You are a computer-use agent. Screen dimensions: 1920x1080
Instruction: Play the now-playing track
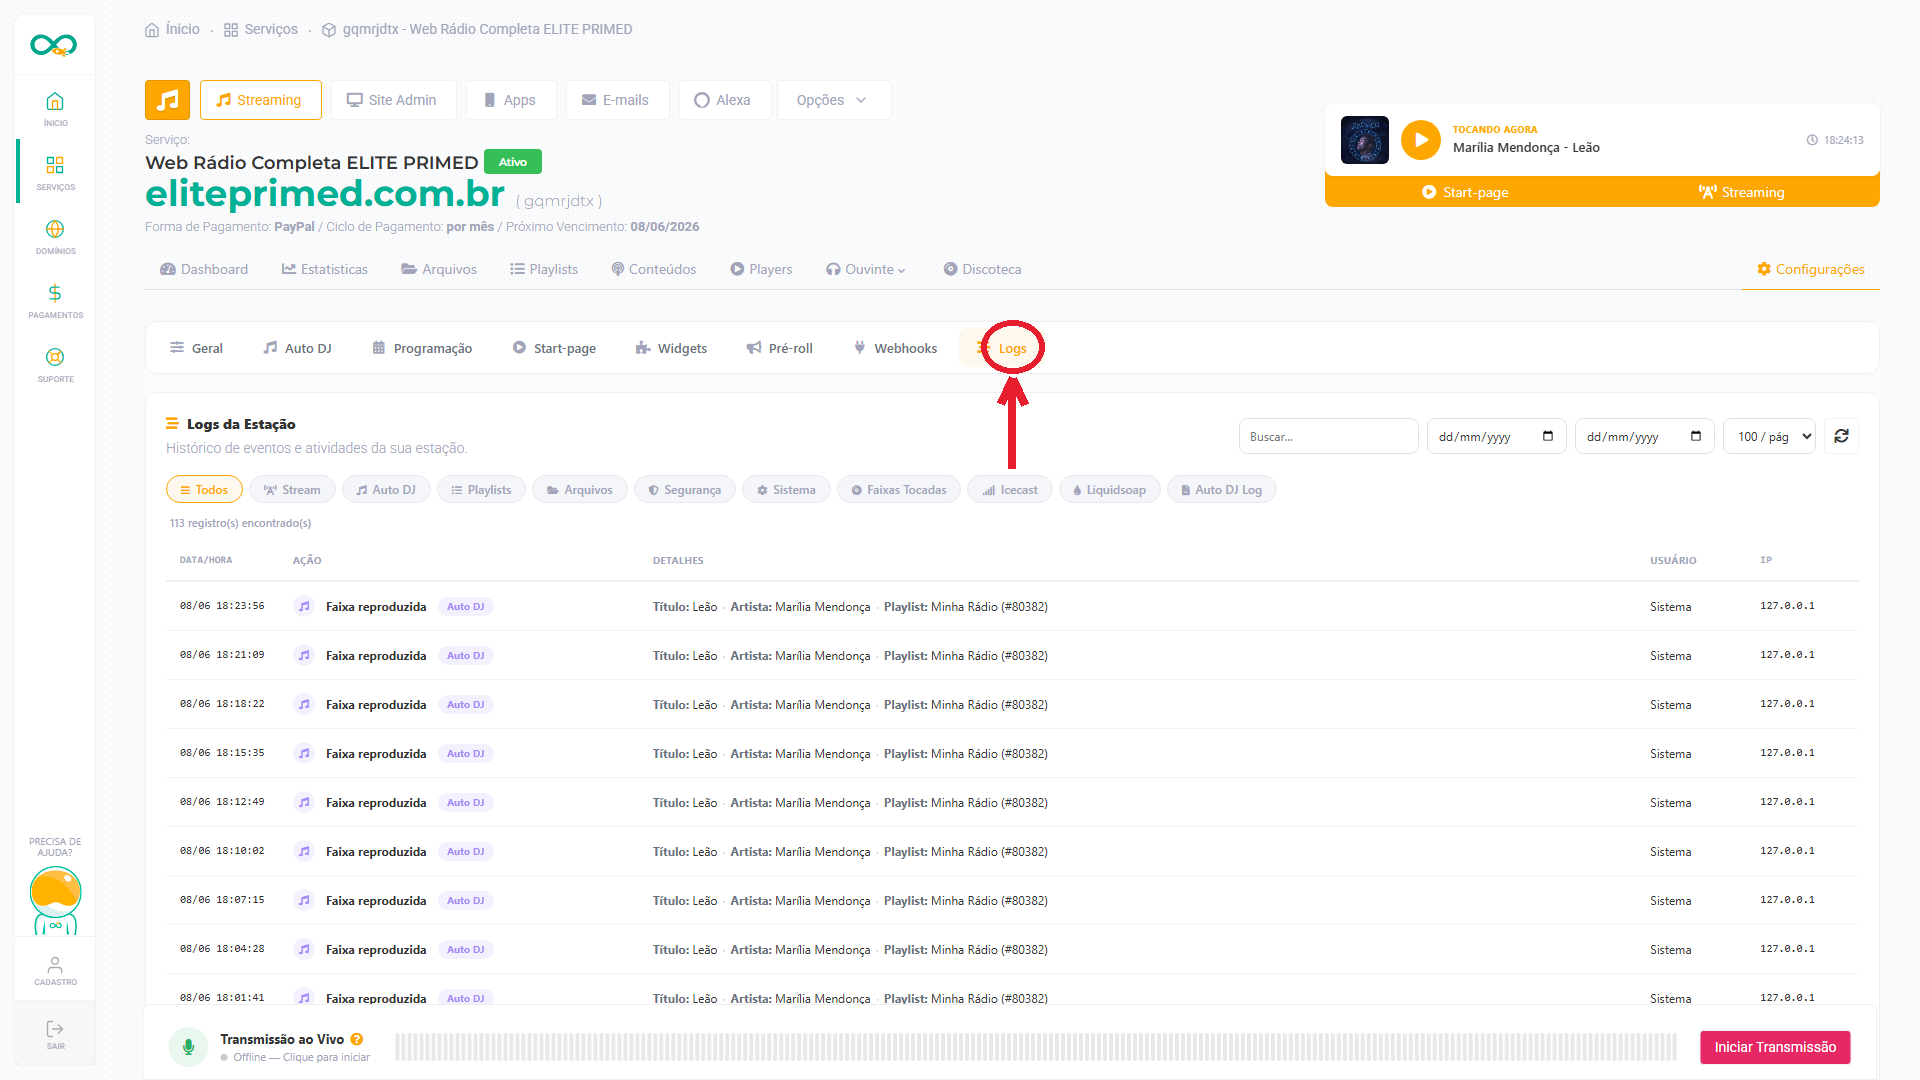(x=1420, y=140)
